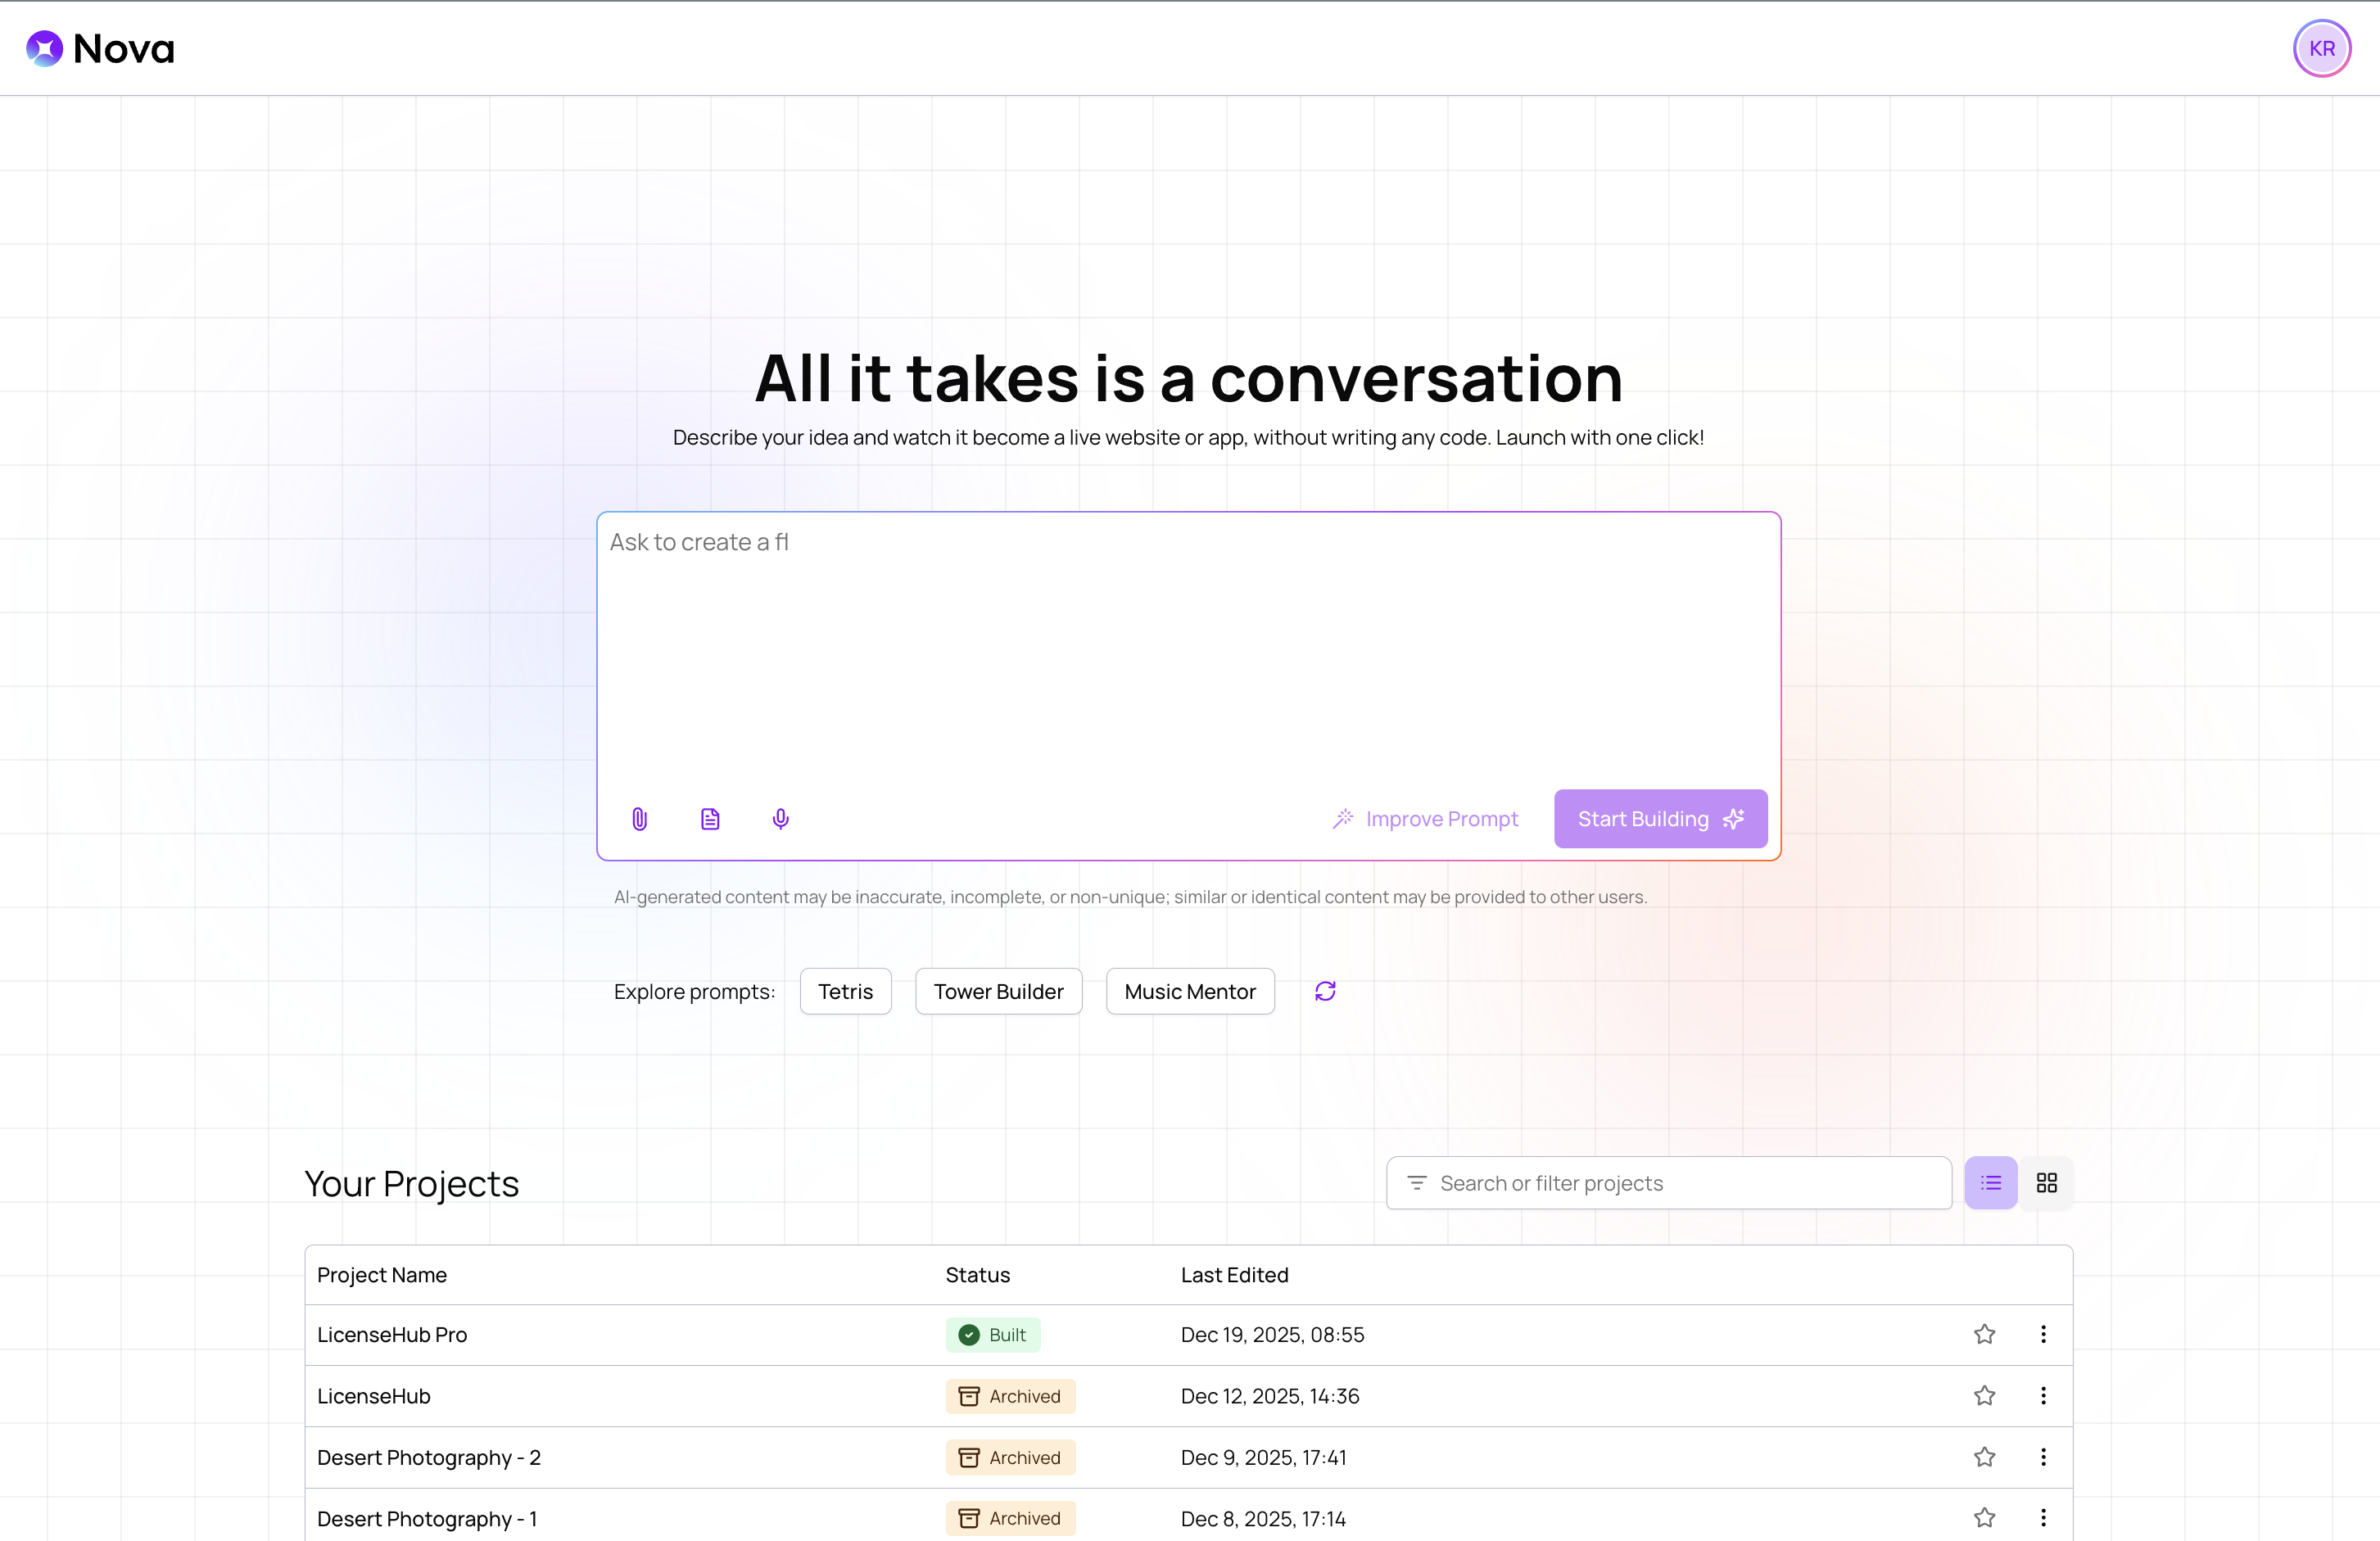Screen dimensions: 2380x1541
Task: Click magic wand Improve Prompt icon
Action: tap(1343, 819)
